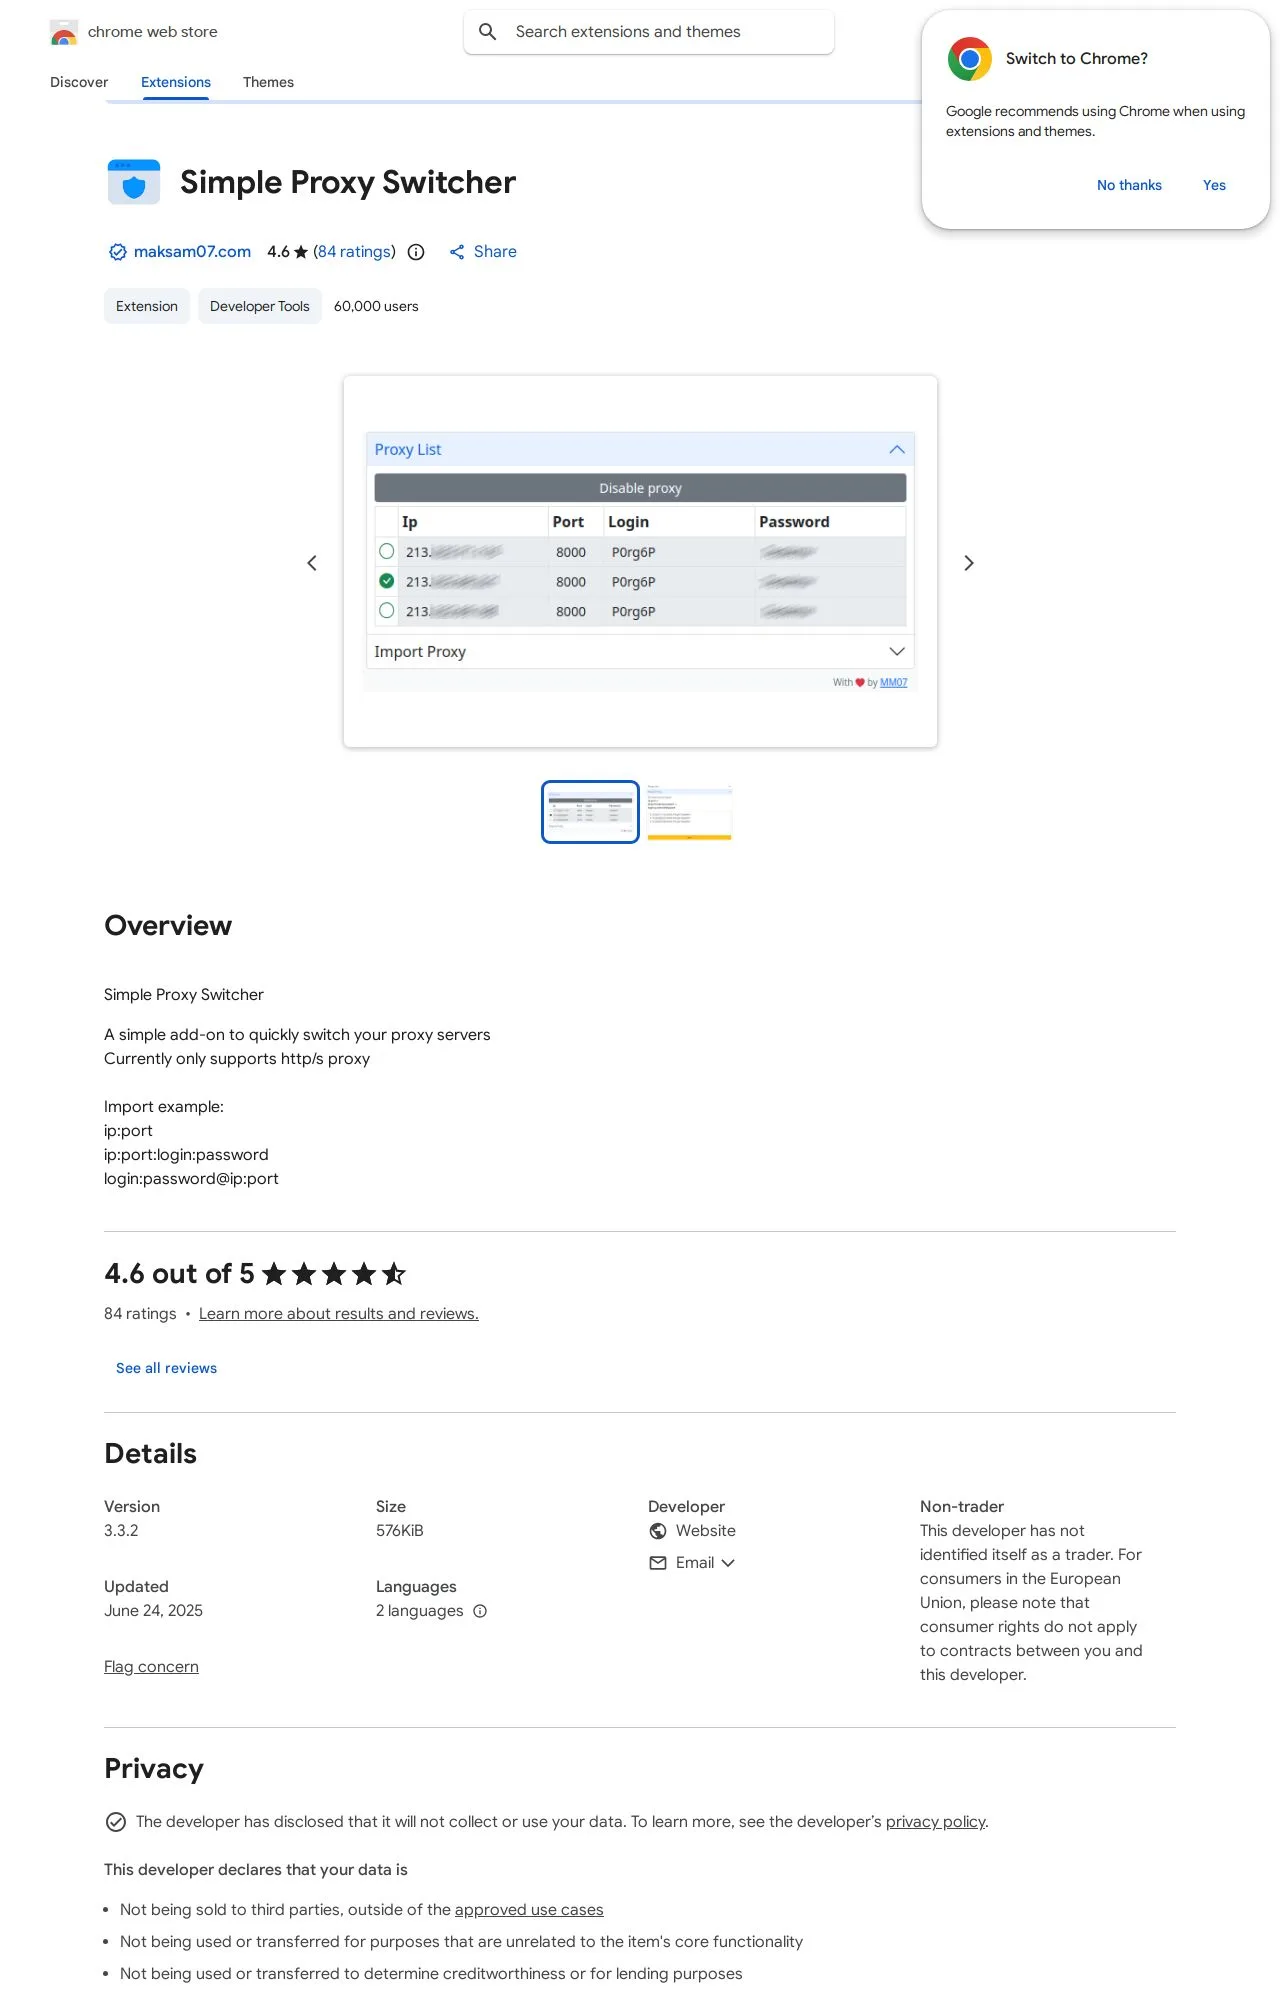Focus the Search extensions and themes field
The image size is (1280, 2000).
click(648, 32)
